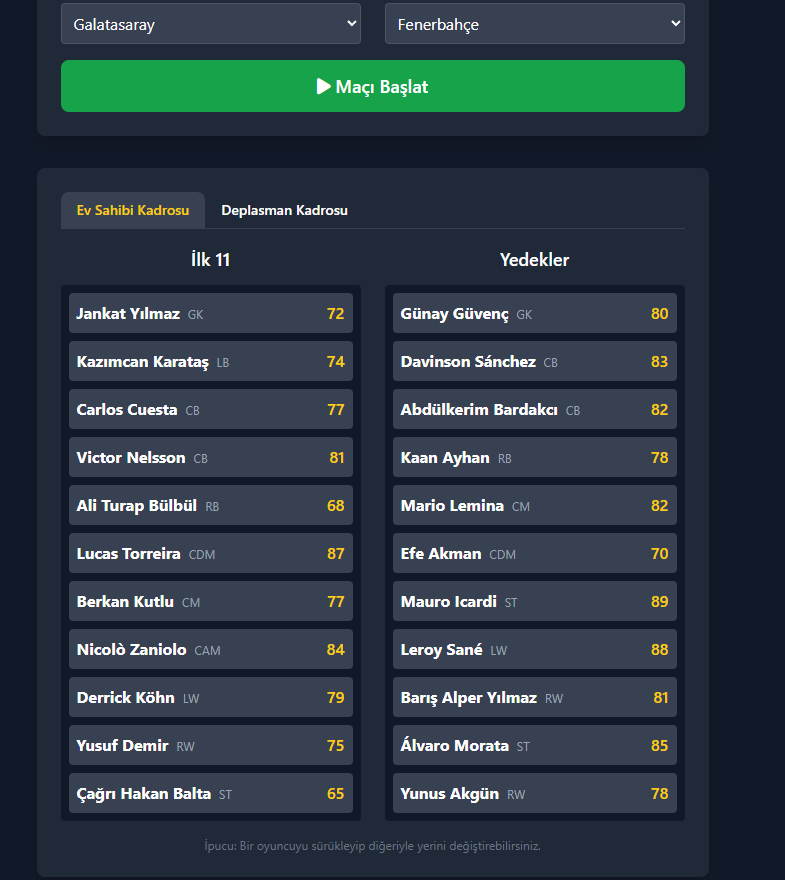This screenshot has width=785, height=880.
Task: Click the play icon on Maçı Başlat
Action: click(x=324, y=86)
